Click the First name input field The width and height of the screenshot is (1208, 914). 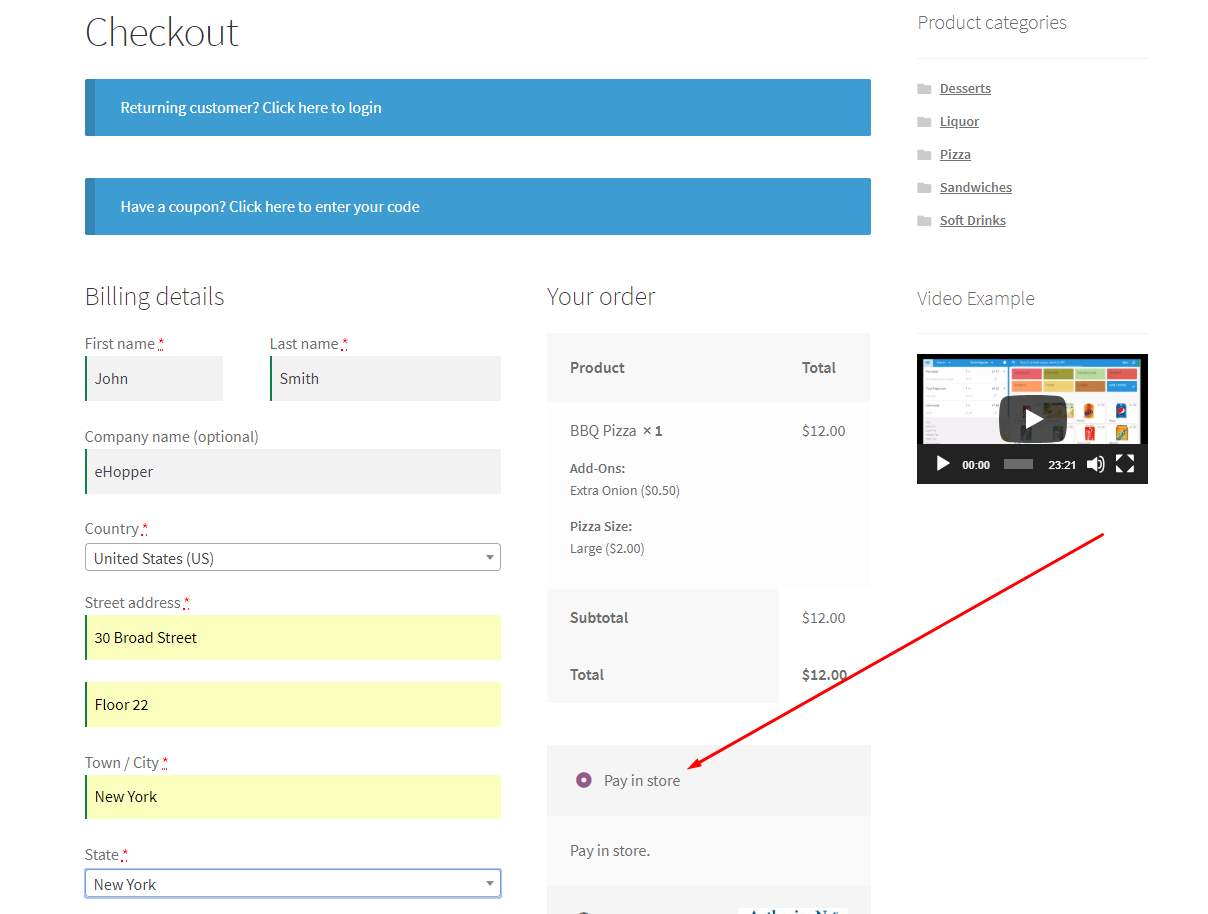tap(155, 379)
